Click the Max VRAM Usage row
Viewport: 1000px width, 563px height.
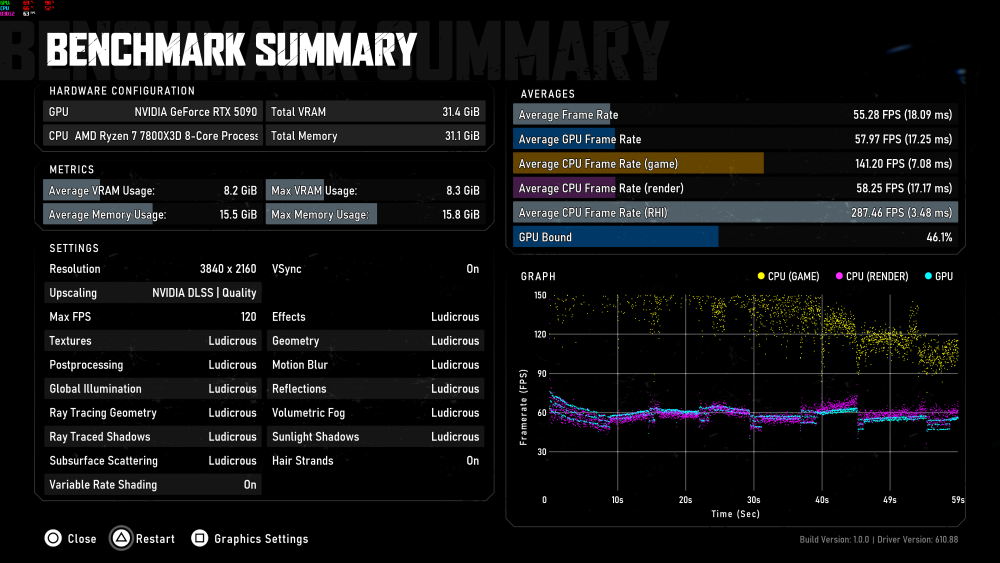pos(375,191)
